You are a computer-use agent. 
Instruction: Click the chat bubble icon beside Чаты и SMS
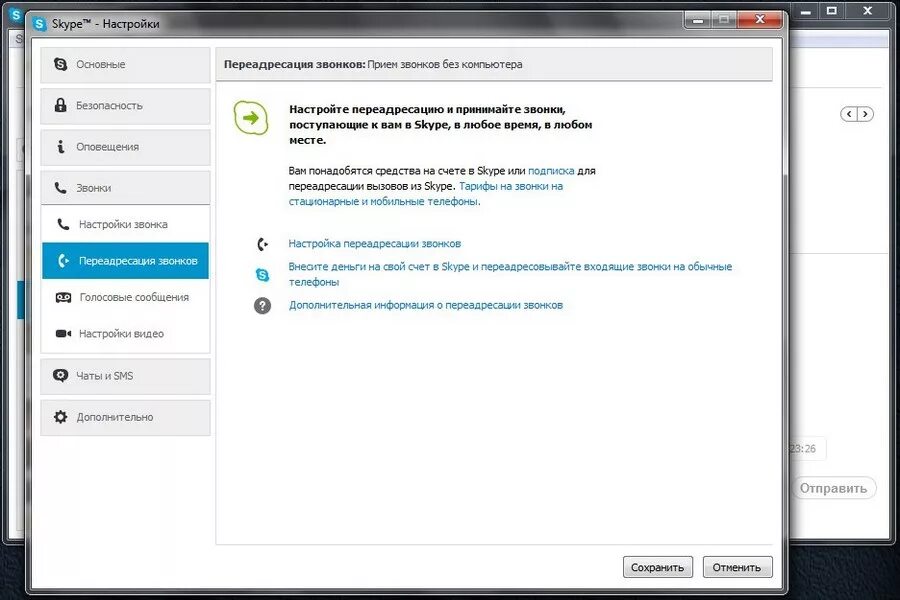60,376
